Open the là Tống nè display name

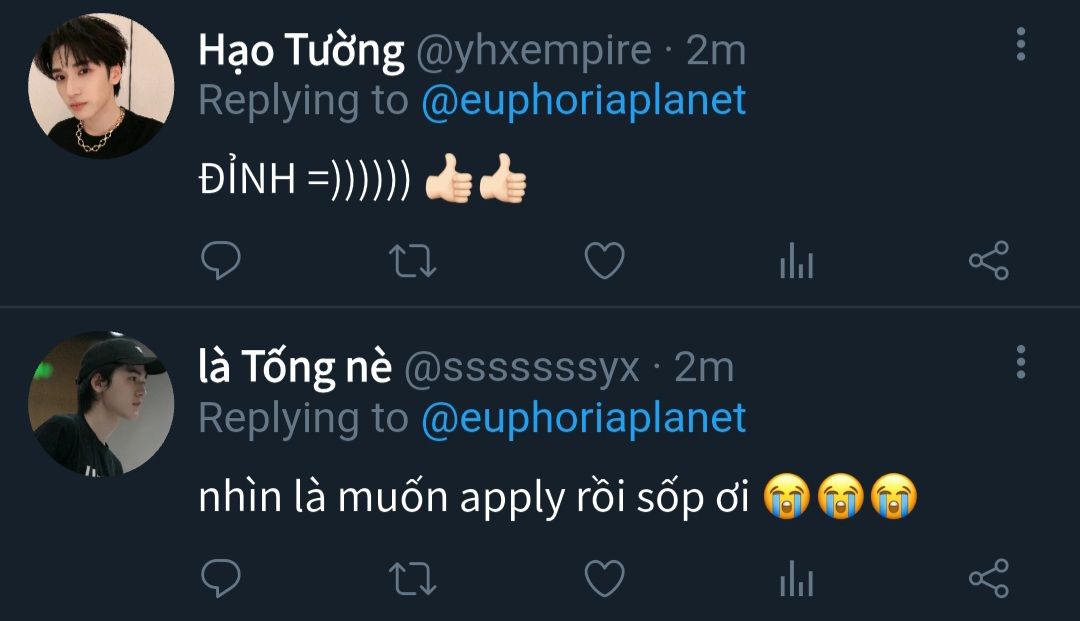(295, 368)
